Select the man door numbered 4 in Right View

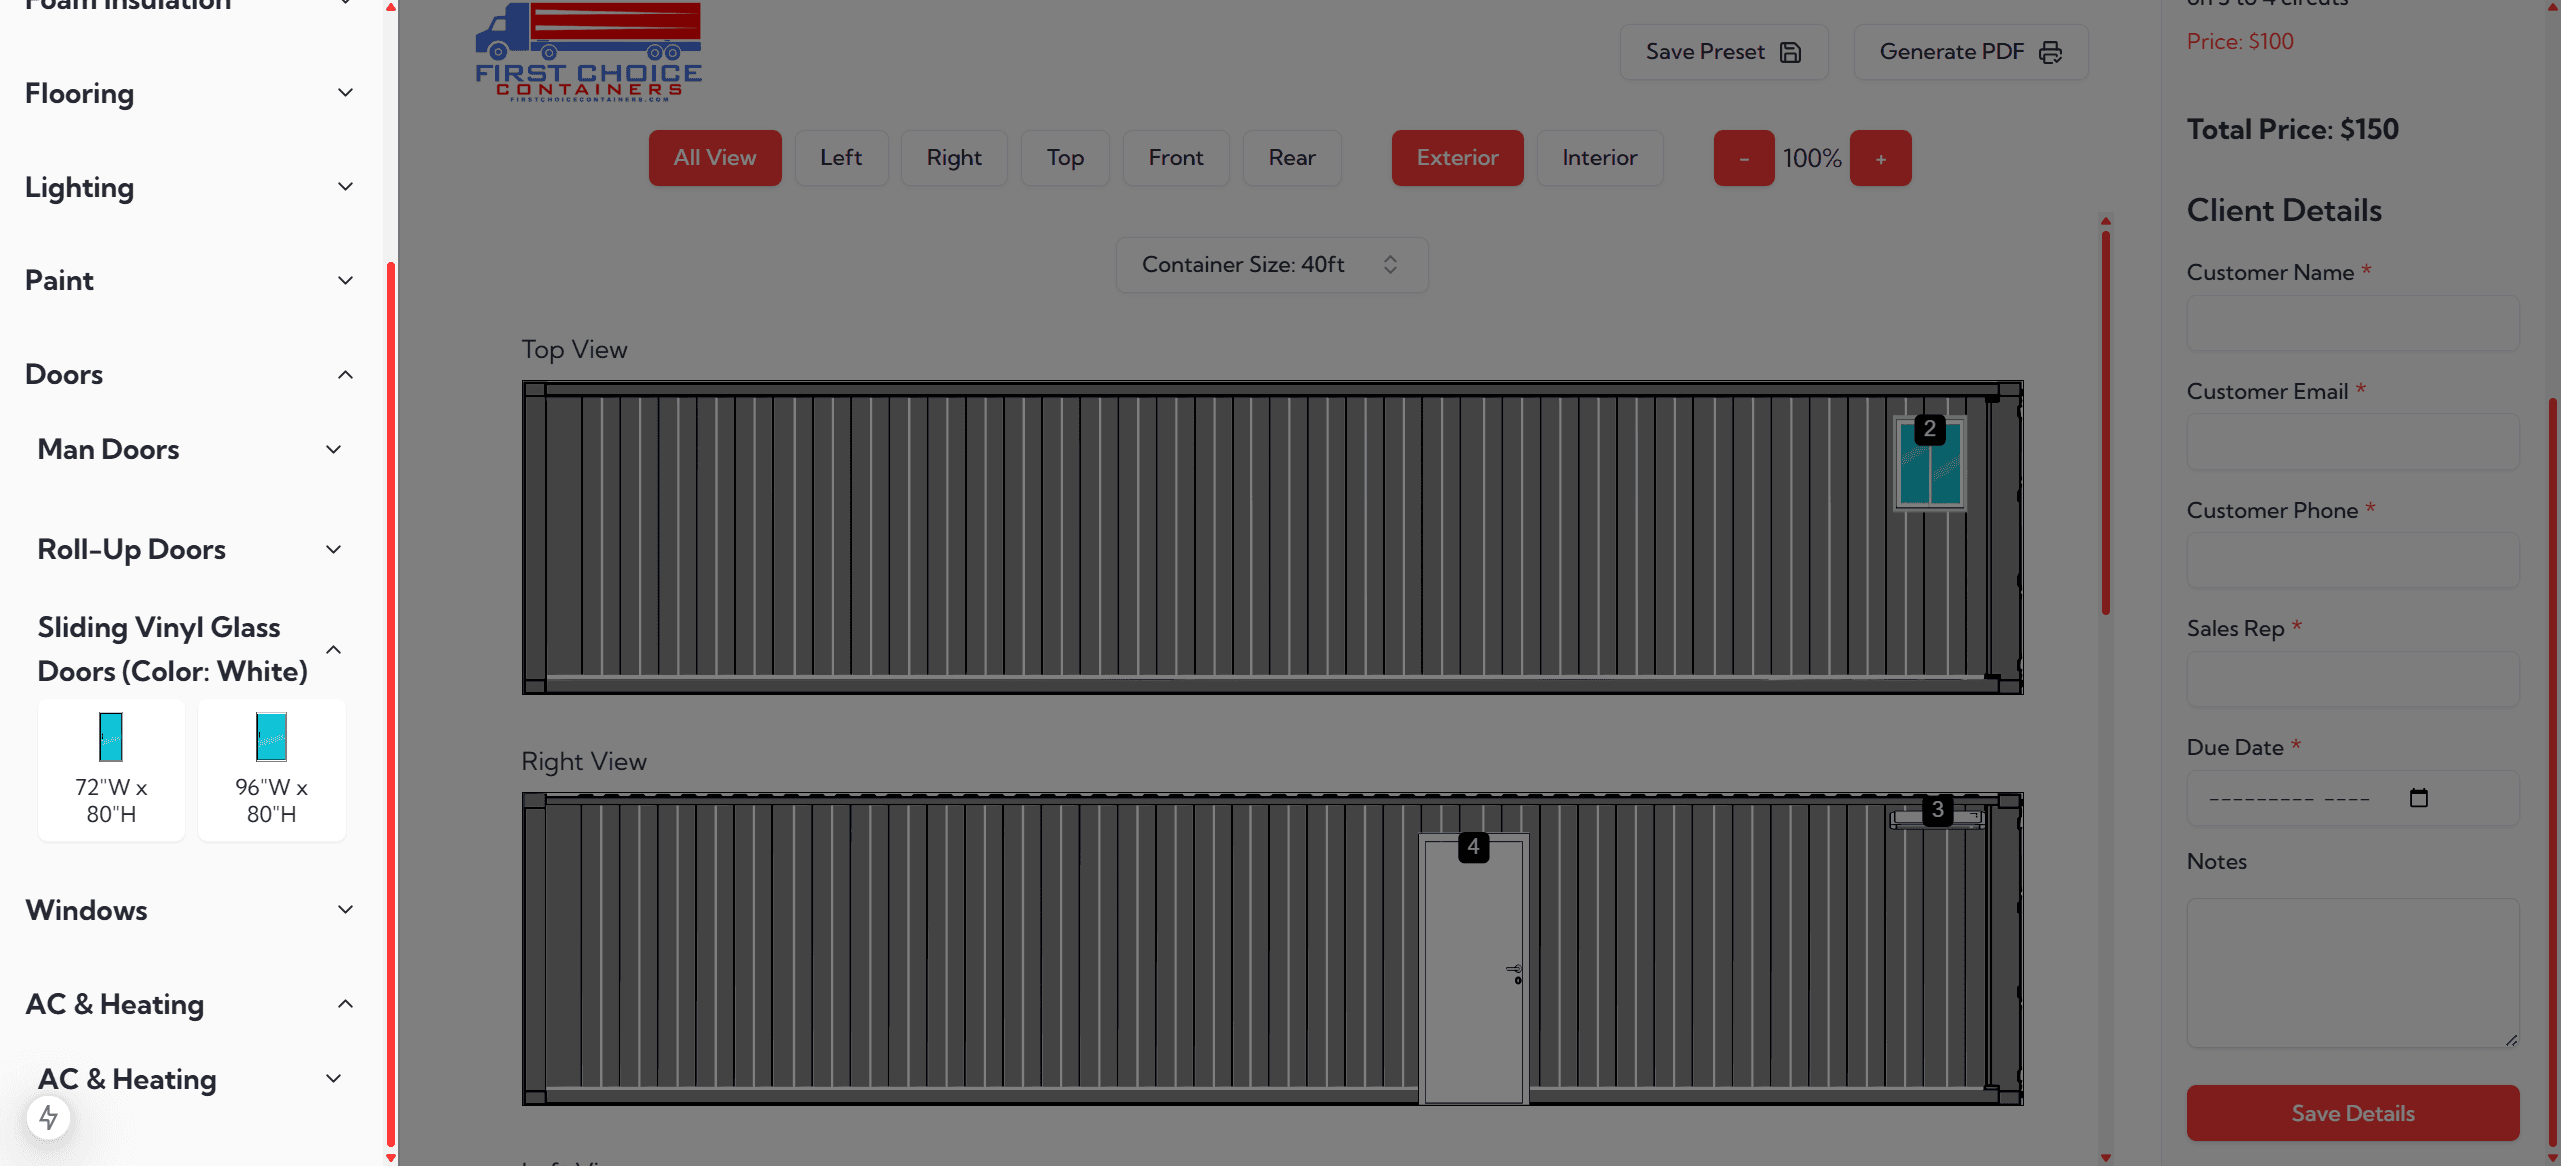pos(1473,968)
